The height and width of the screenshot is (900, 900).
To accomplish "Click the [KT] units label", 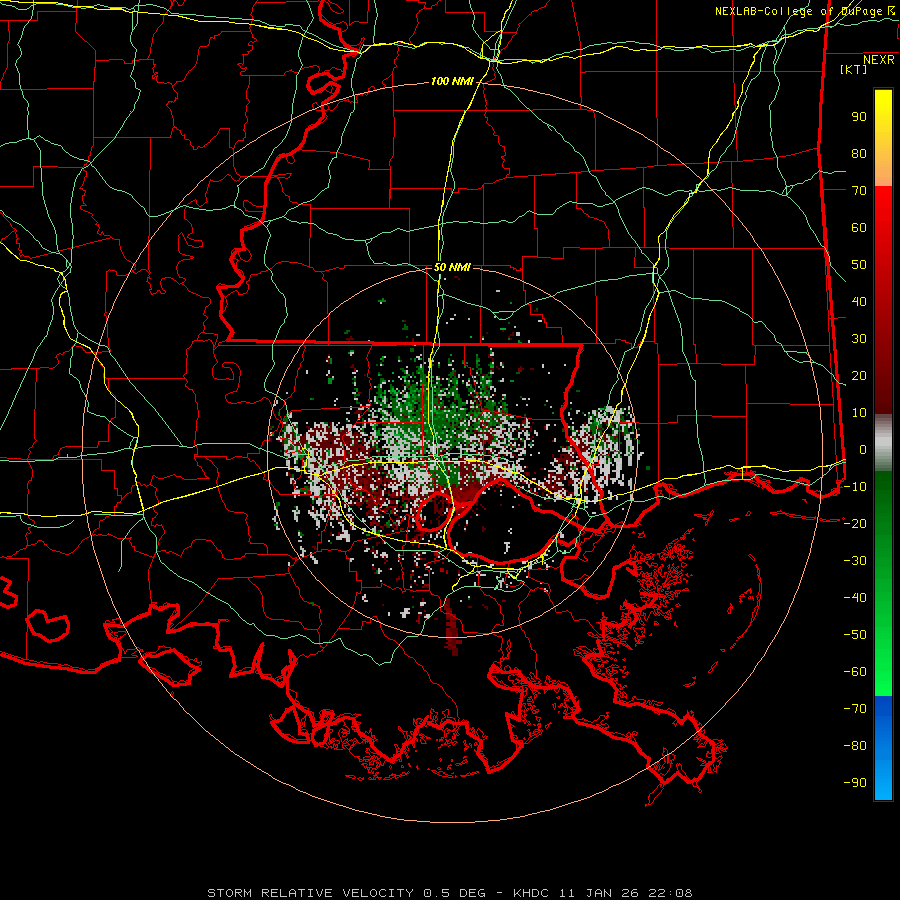I will (x=854, y=69).
